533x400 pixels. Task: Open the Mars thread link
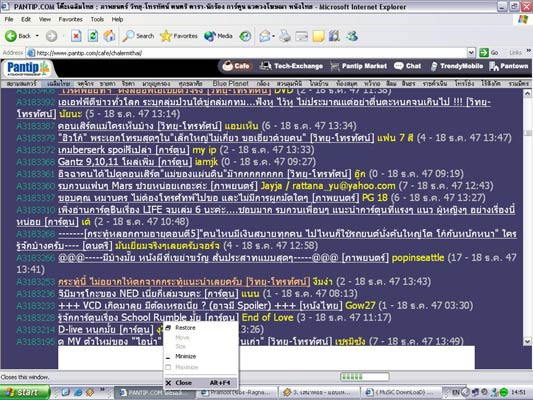pos(158,186)
